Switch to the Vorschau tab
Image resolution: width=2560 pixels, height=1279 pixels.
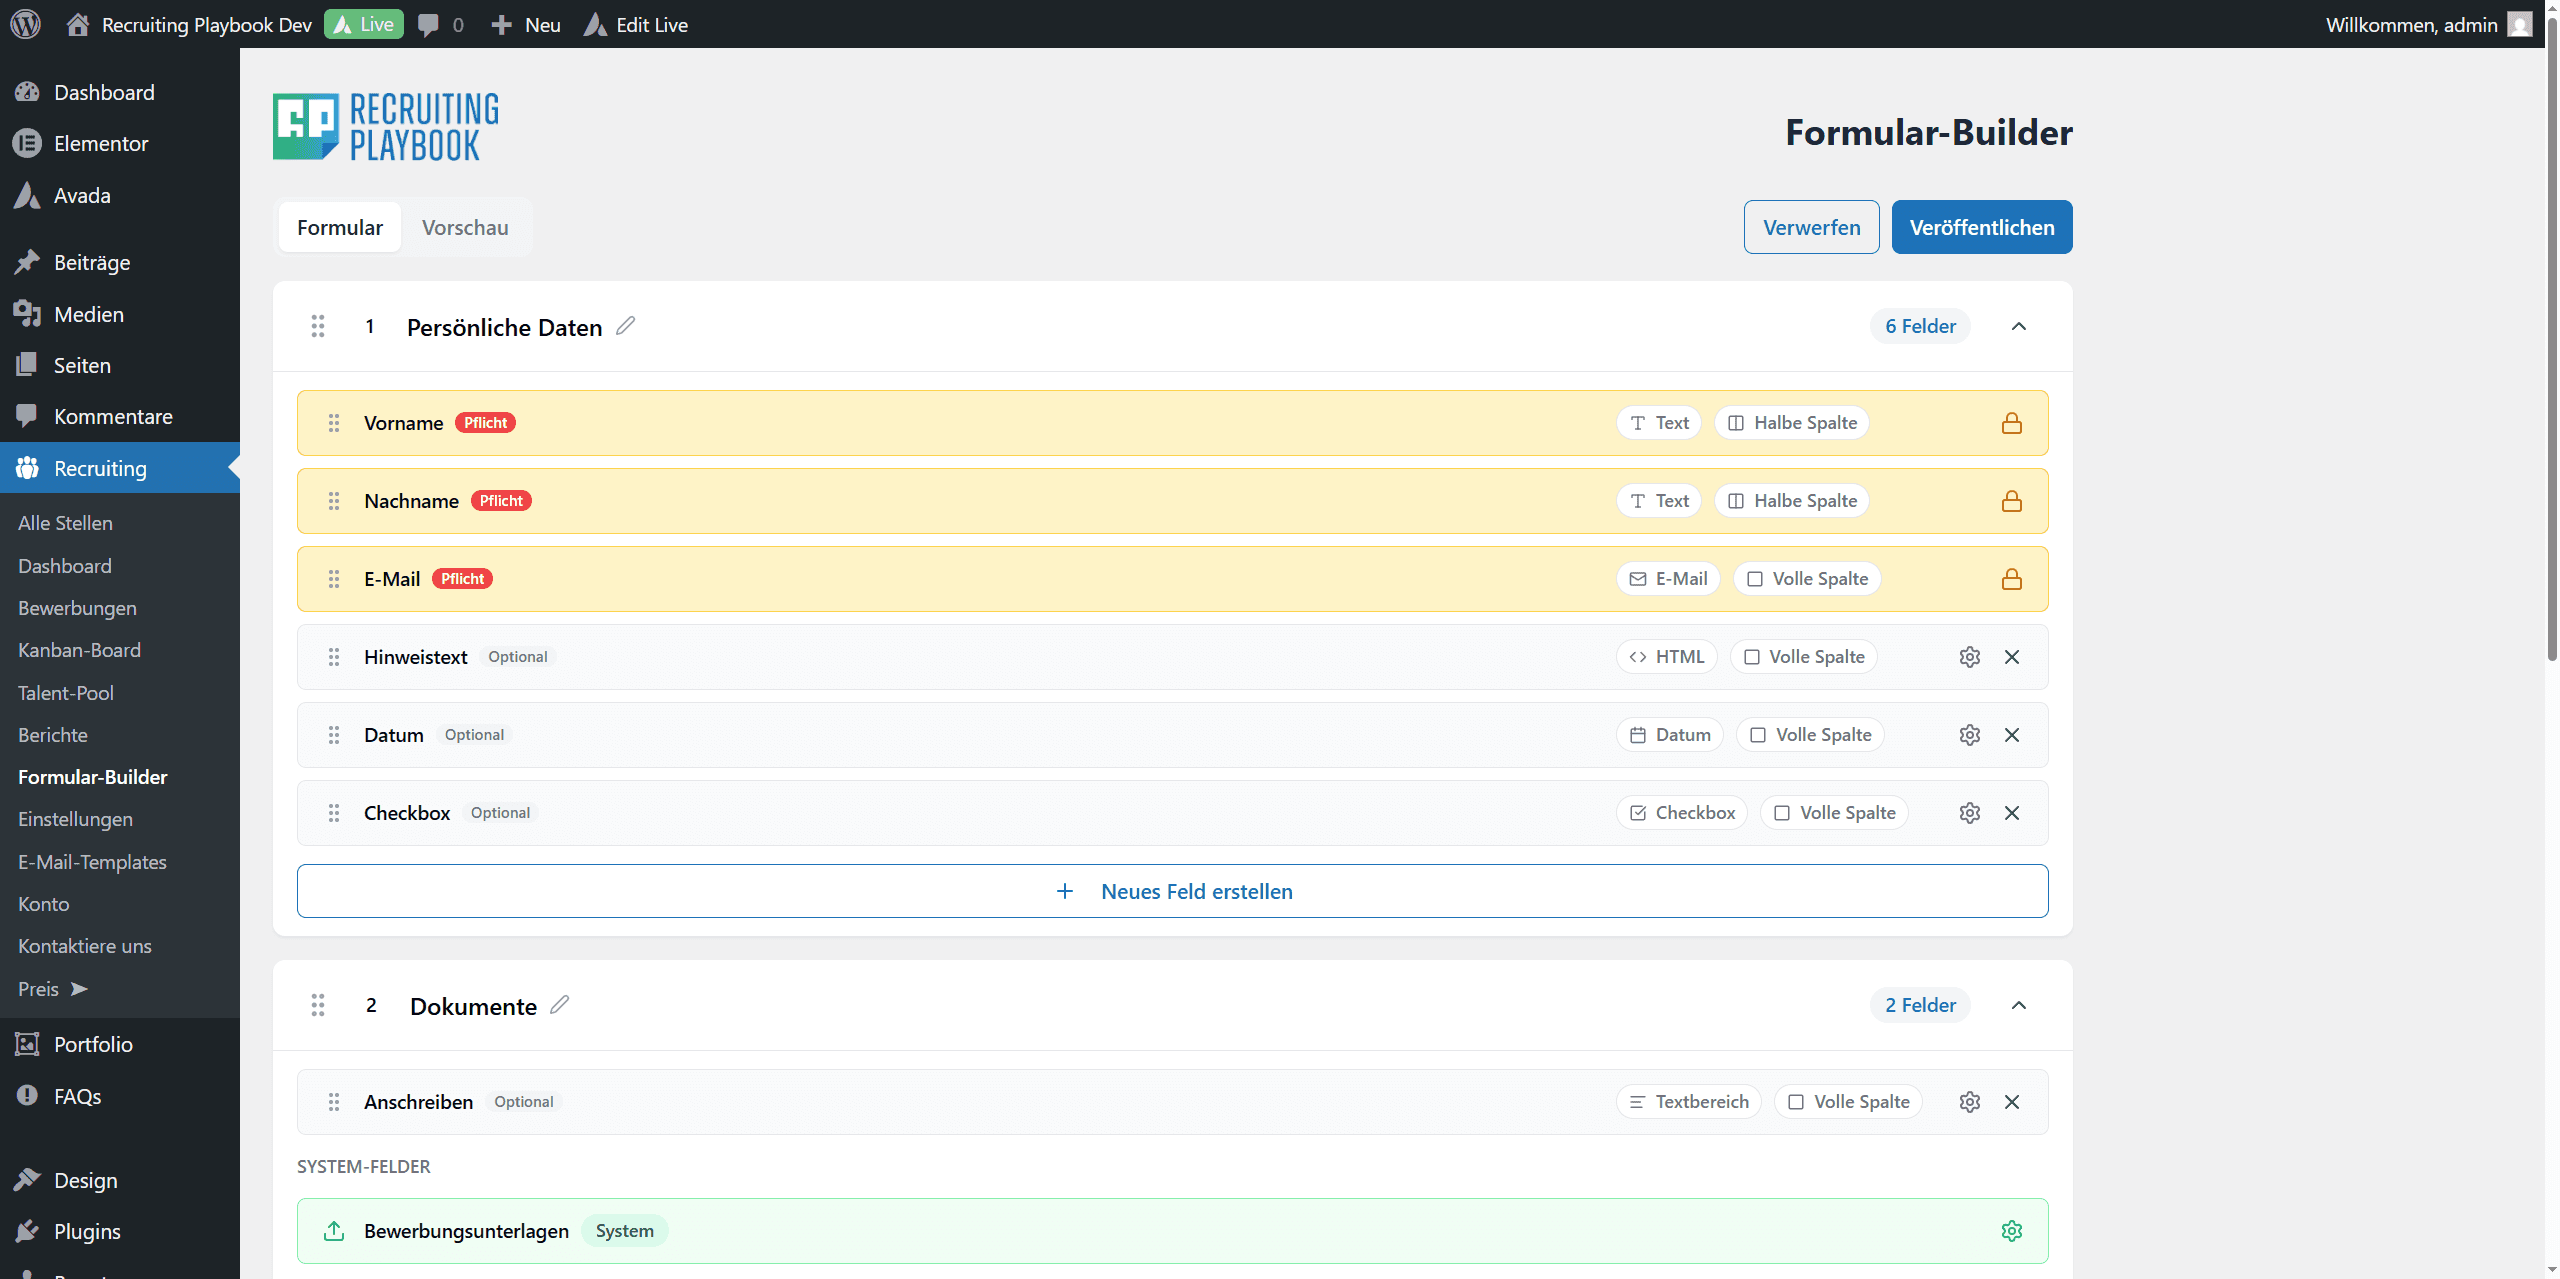tap(465, 227)
